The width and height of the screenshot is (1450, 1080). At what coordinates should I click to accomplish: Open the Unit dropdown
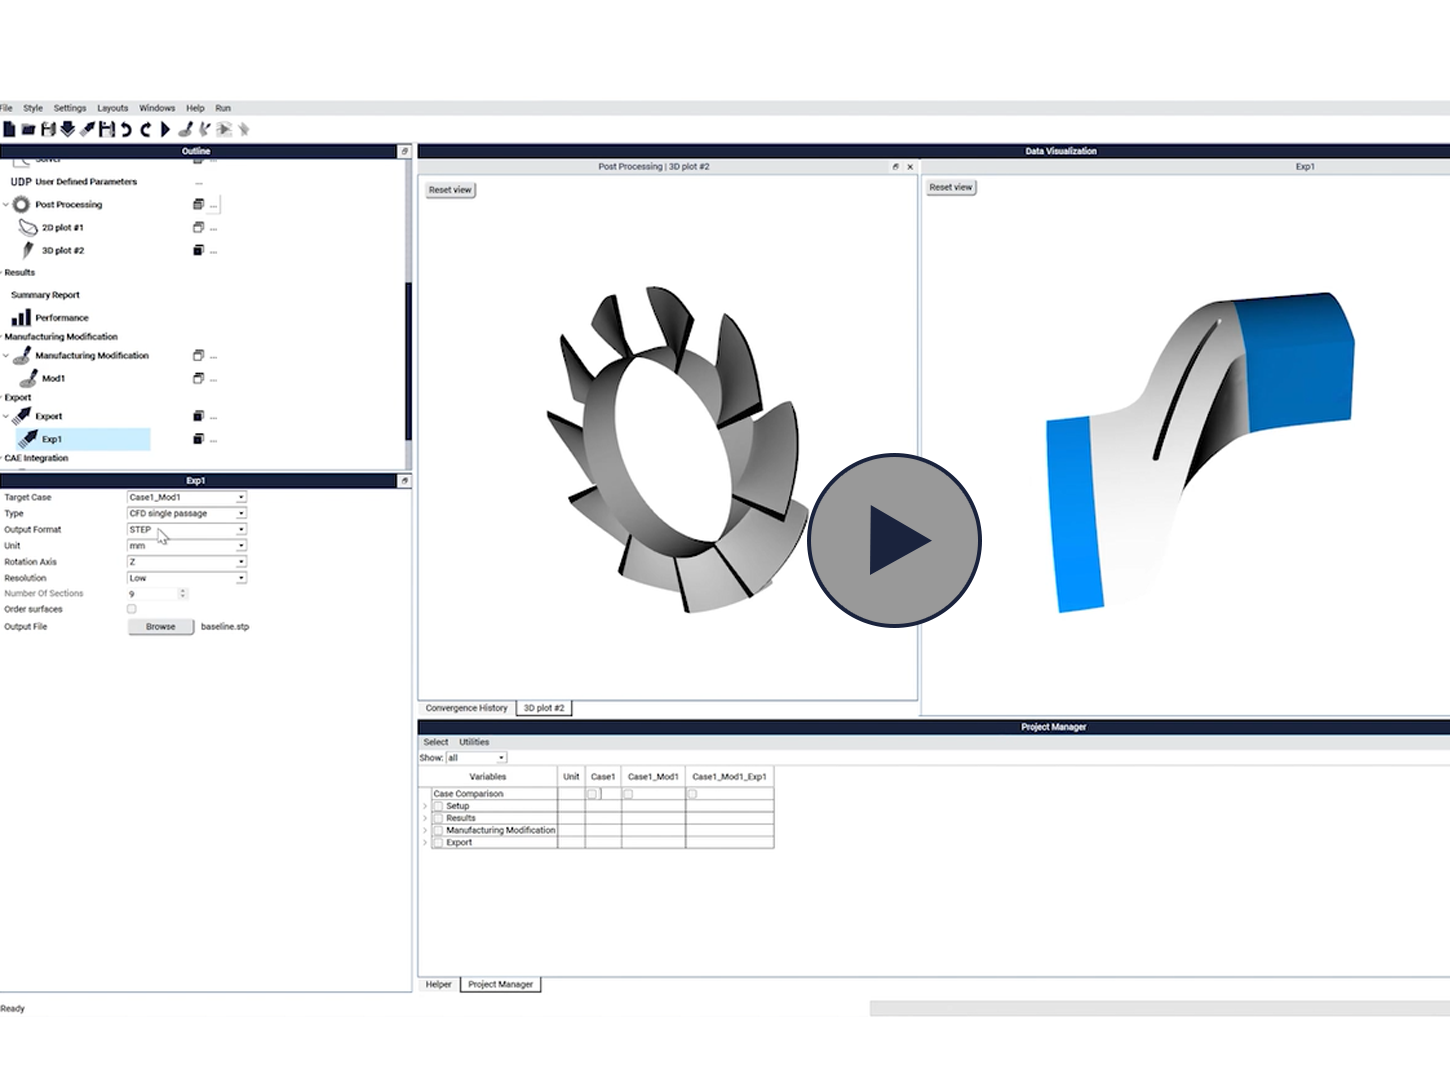(186, 546)
